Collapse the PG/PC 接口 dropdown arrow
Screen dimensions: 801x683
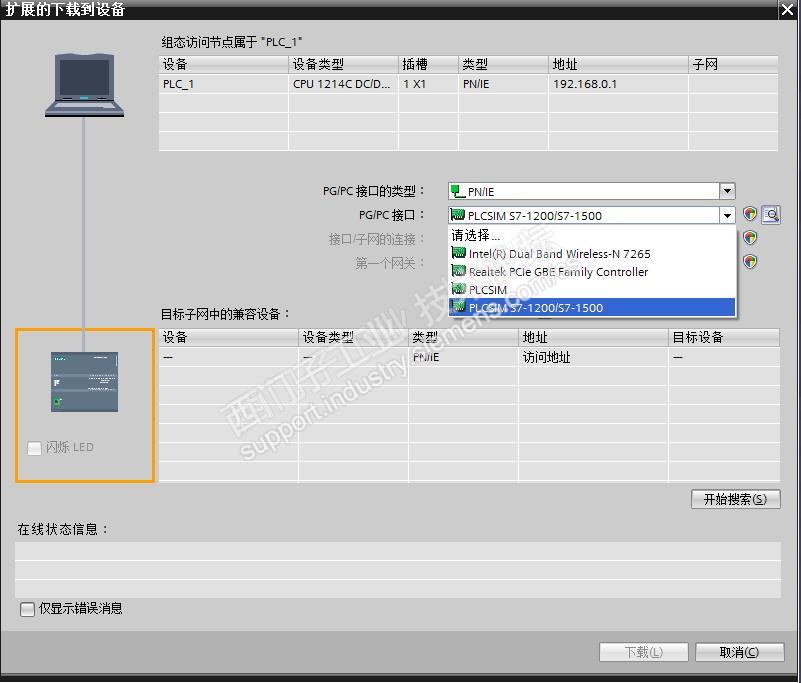click(x=727, y=216)
